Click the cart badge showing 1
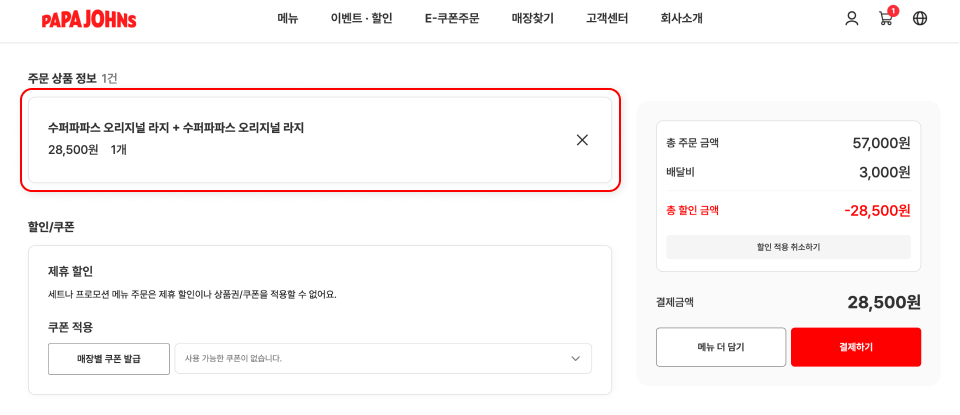This screenshot has width=960, height=415. 893,10
